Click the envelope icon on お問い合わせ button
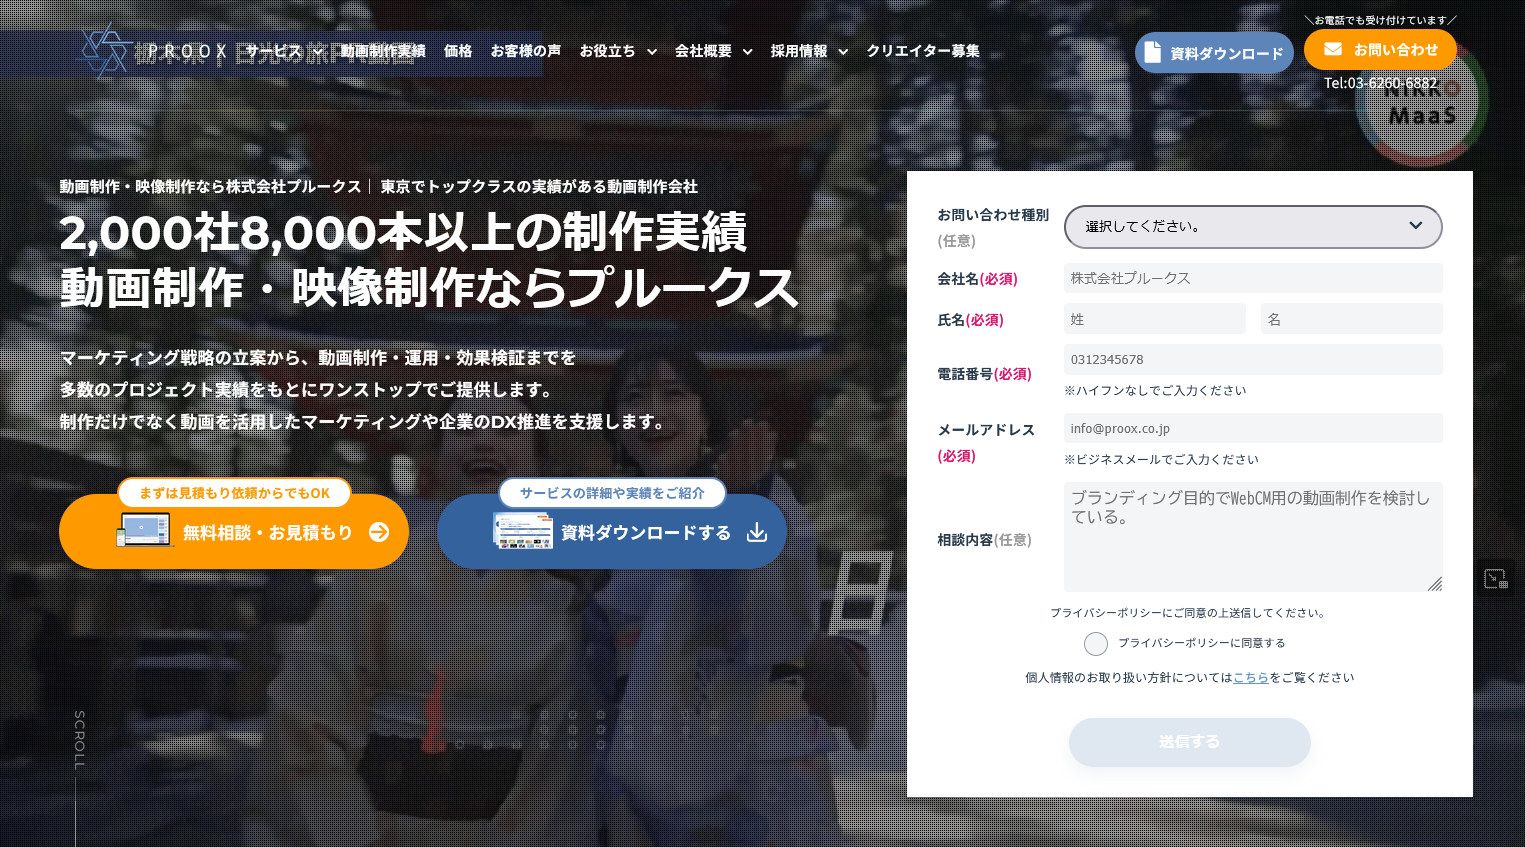This screenshot has width=1525, height=847. tap(1332, 49)
